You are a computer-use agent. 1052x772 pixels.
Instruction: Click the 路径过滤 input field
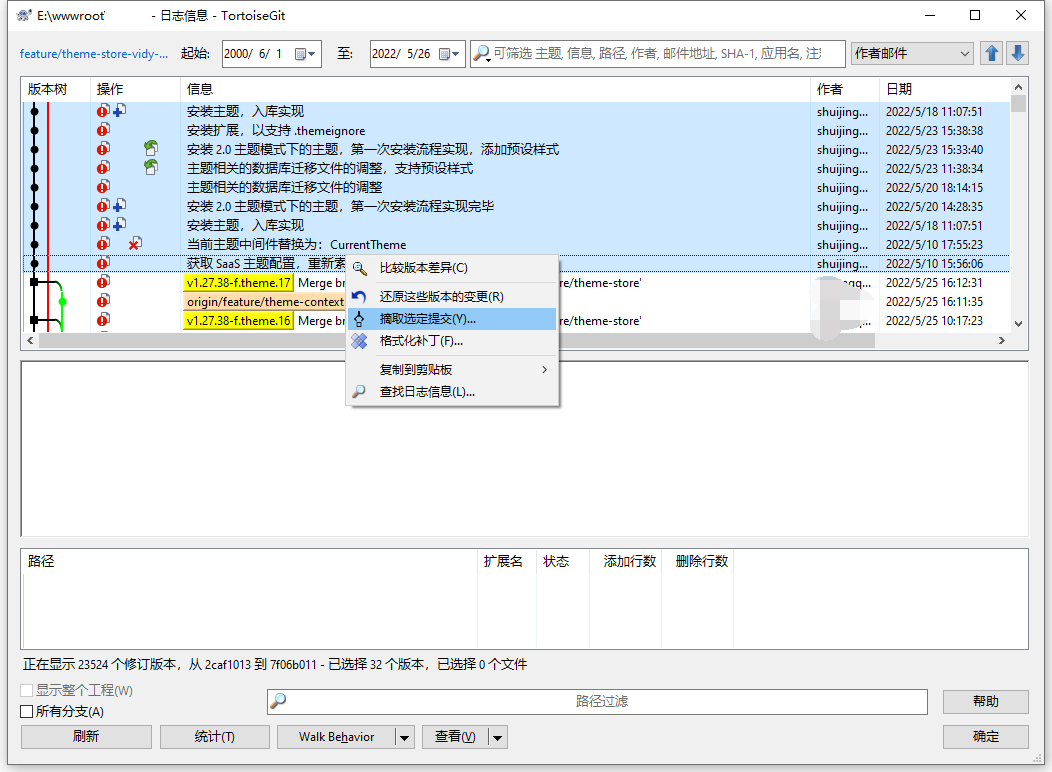tap(600, 702)
